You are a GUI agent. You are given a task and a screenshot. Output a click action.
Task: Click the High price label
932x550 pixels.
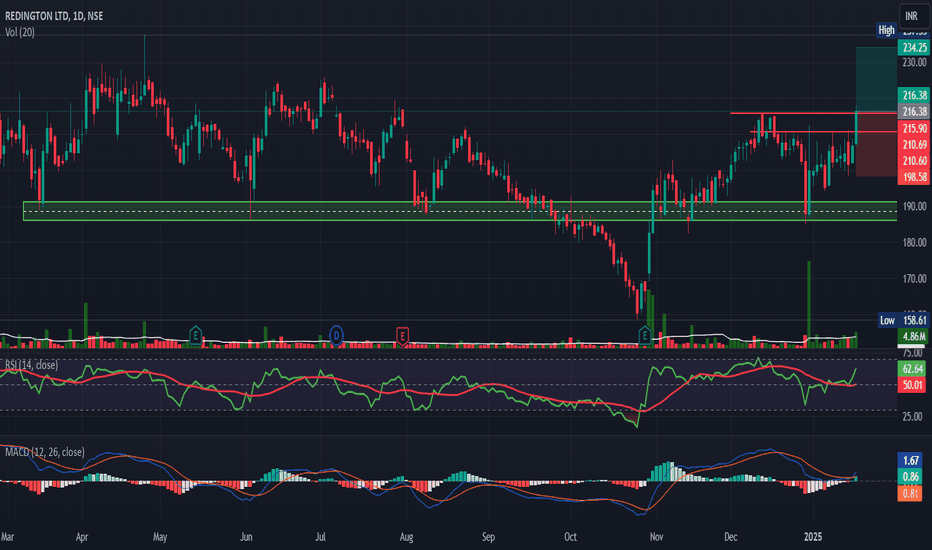886,30
